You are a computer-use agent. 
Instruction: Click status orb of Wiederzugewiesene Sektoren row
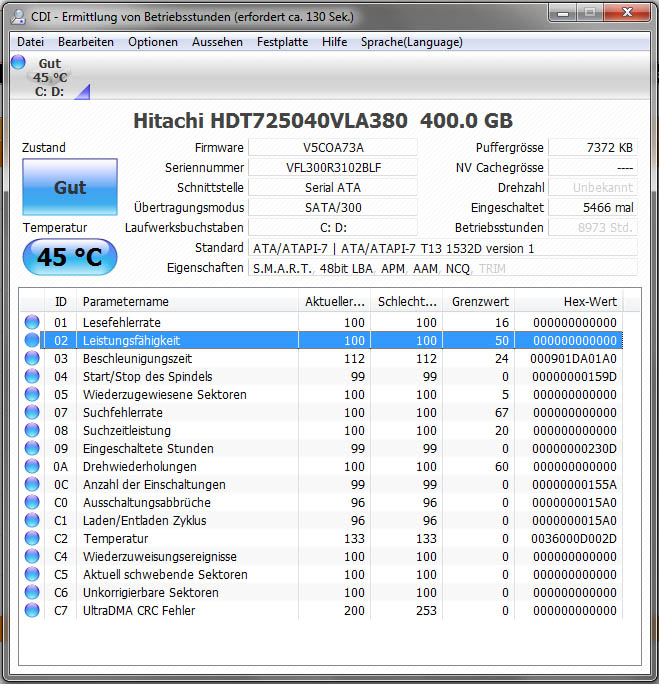32,394
